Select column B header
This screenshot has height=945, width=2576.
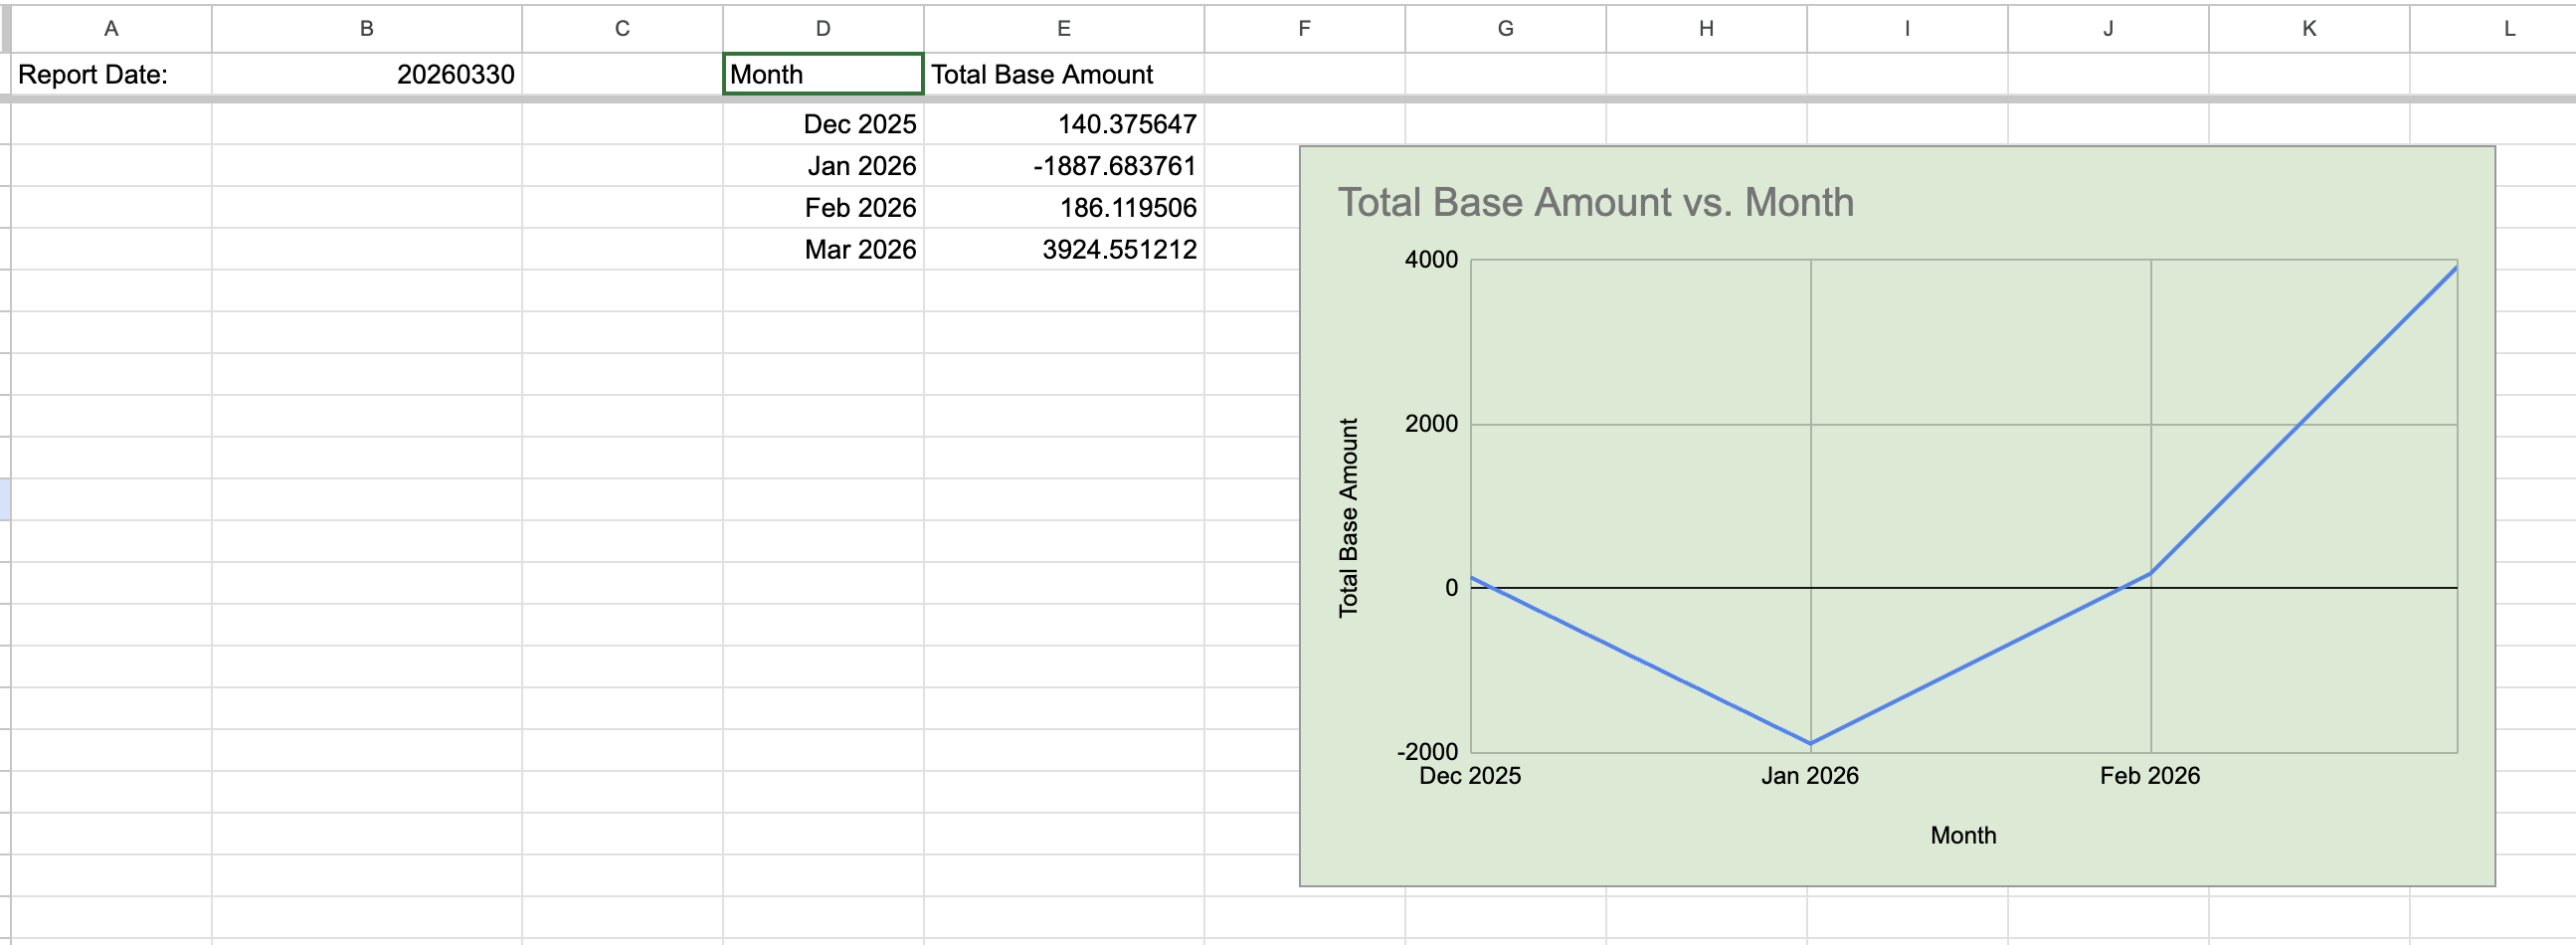[366, 28]
